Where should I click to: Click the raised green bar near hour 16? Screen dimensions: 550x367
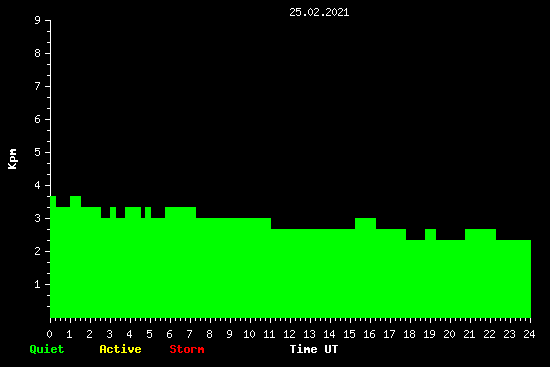(365, 223)
